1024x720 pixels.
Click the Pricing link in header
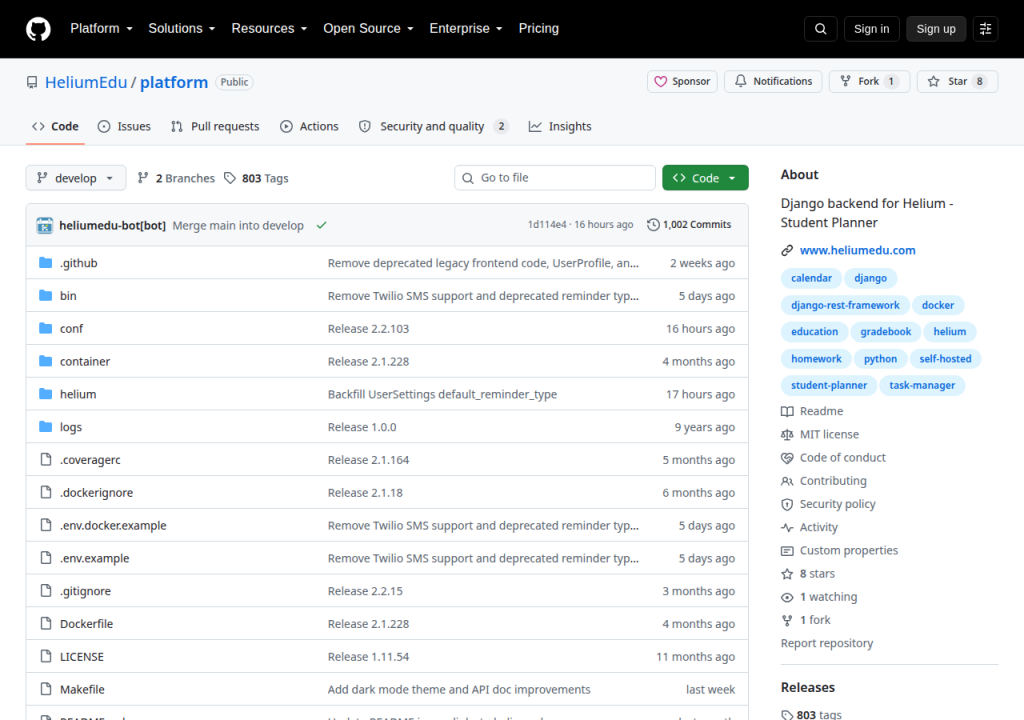click(x=539, y=29)
